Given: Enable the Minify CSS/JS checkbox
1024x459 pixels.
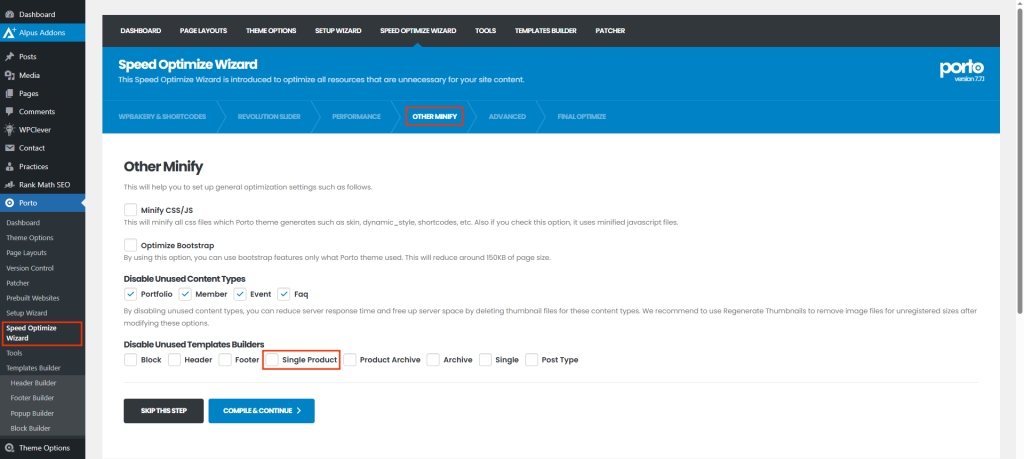Looking at the screenshot, I should [x=130, y=210].
